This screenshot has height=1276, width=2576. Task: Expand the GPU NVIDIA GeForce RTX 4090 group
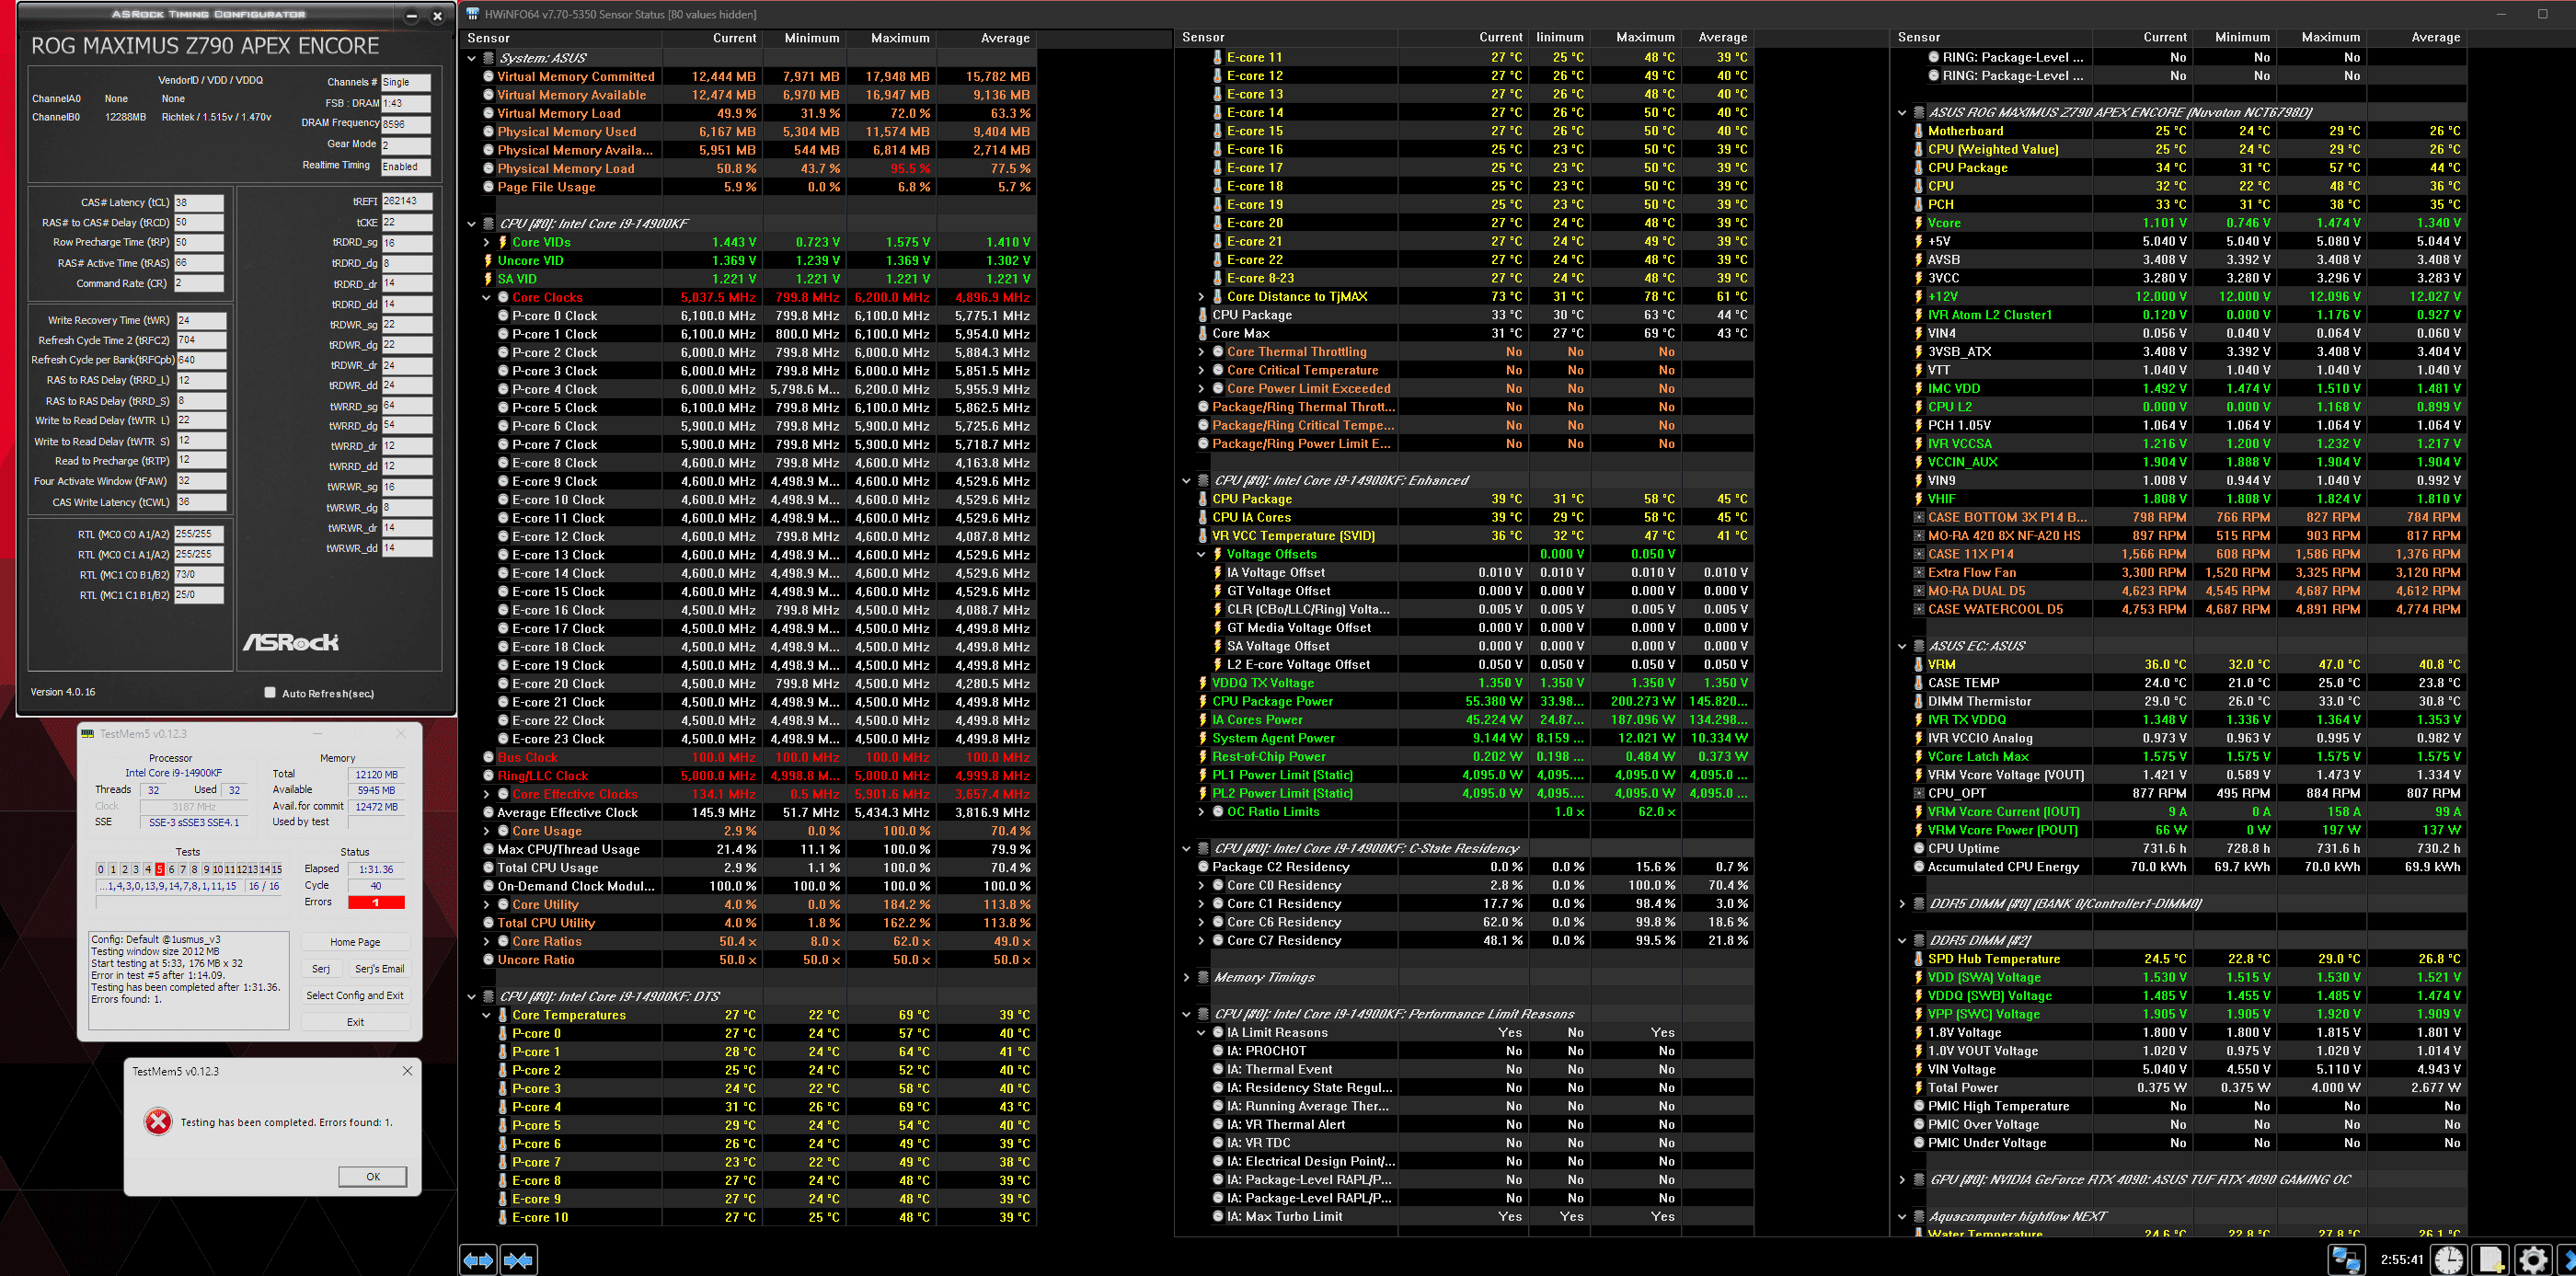click(1902, 1179)
